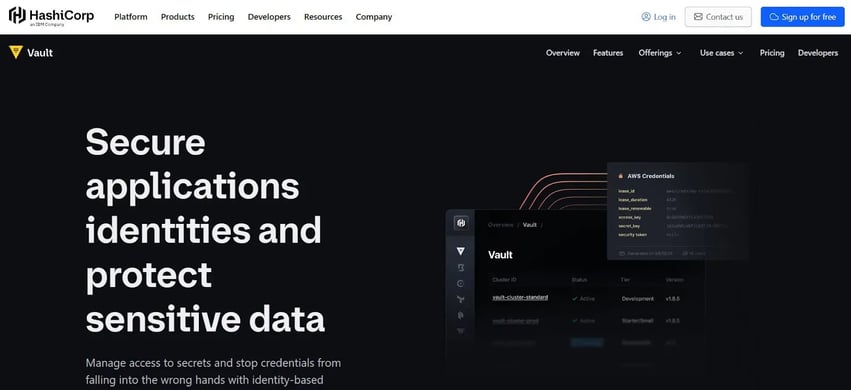Click the green check beside Active for vault-cluster-standard
Viewport: 851px width, 390px height.
coord(575,299)
